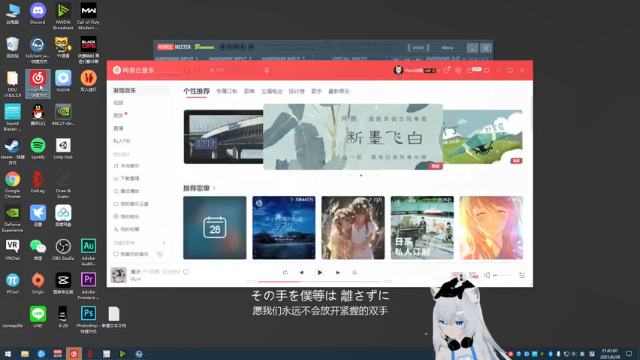The height and width of the screenshot is (360, 640).
Task: Like the current song with heart icon
Action: point(186,272)
